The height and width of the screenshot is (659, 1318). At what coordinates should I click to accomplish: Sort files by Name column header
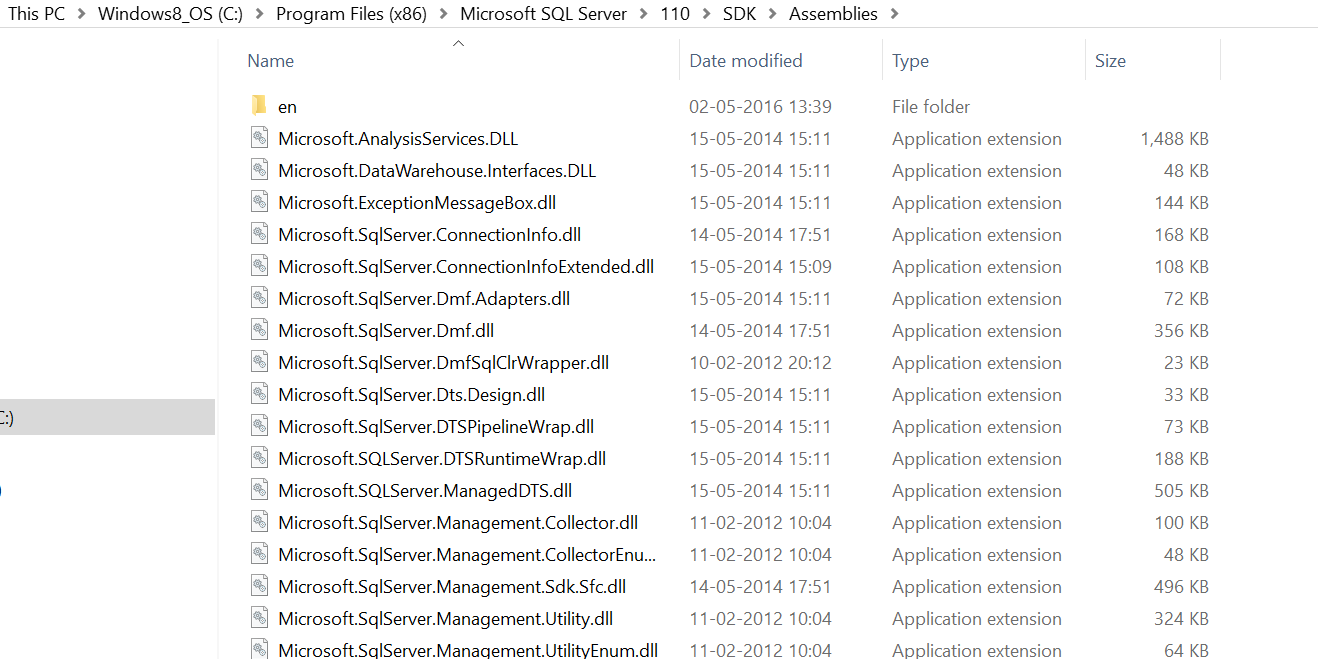[x=271, y=61]
